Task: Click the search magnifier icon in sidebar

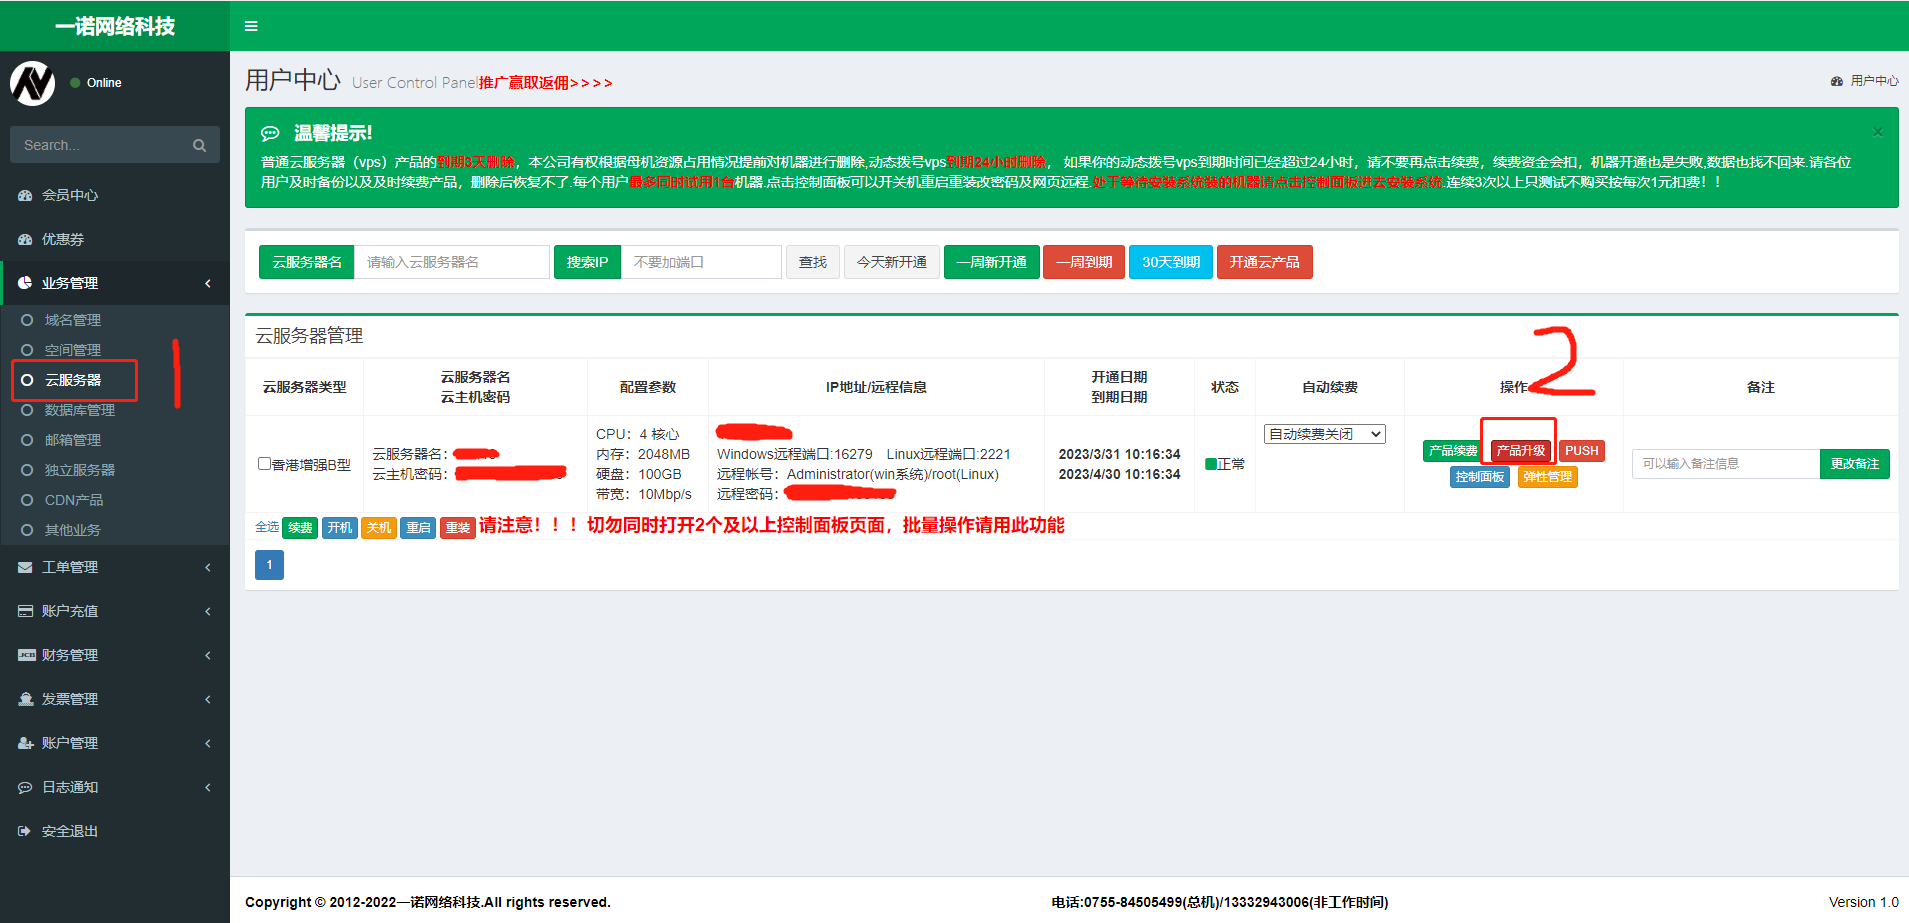Action: tap(199, 145)
